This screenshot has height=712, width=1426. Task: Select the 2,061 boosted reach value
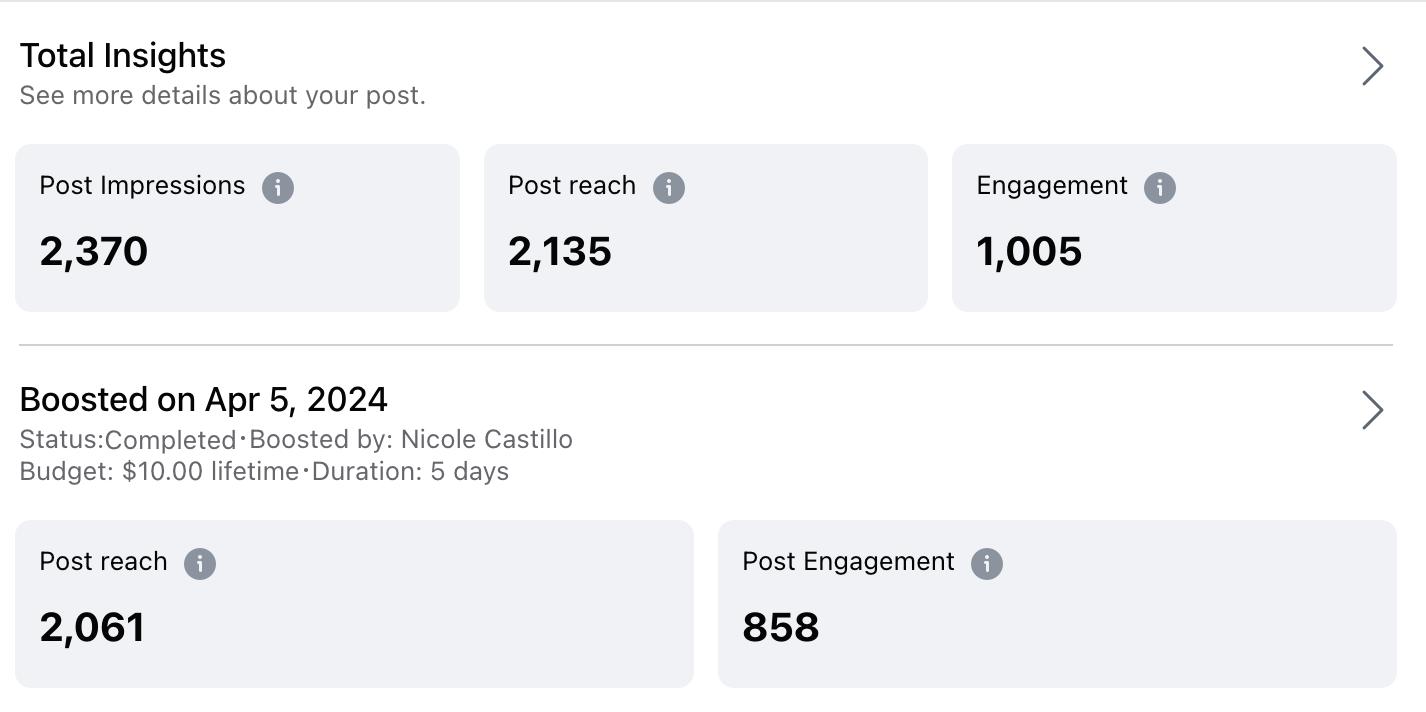(x=92, y=627)
